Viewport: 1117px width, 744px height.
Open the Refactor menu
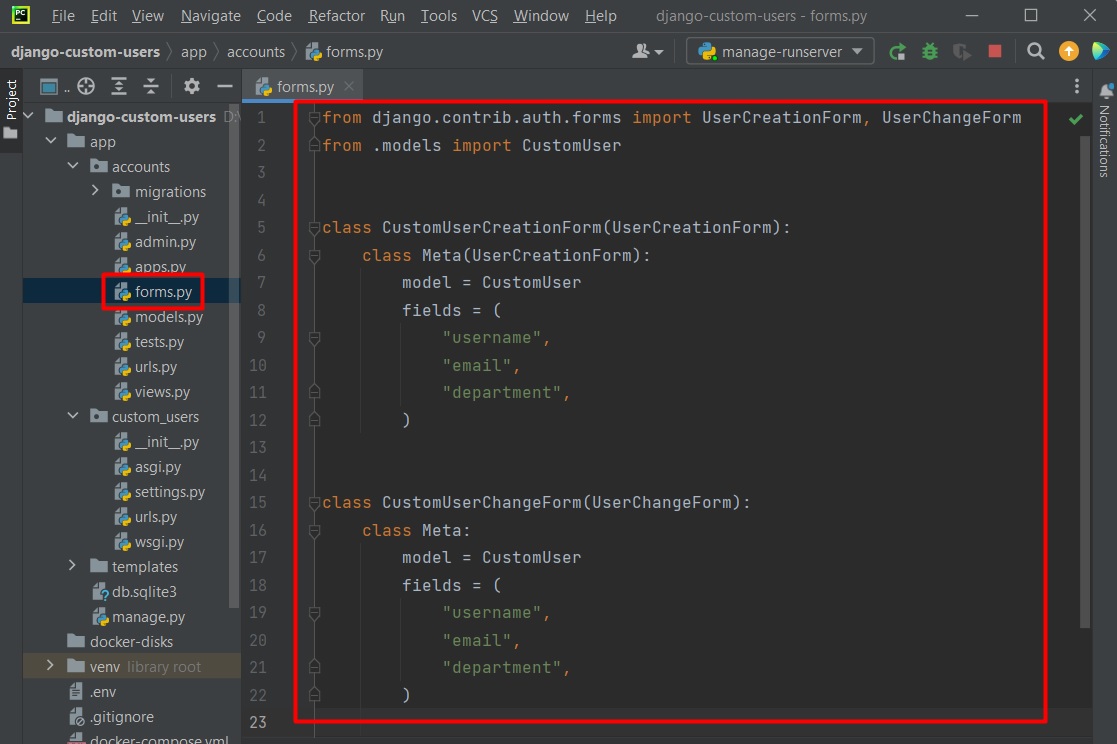[336, 16]
